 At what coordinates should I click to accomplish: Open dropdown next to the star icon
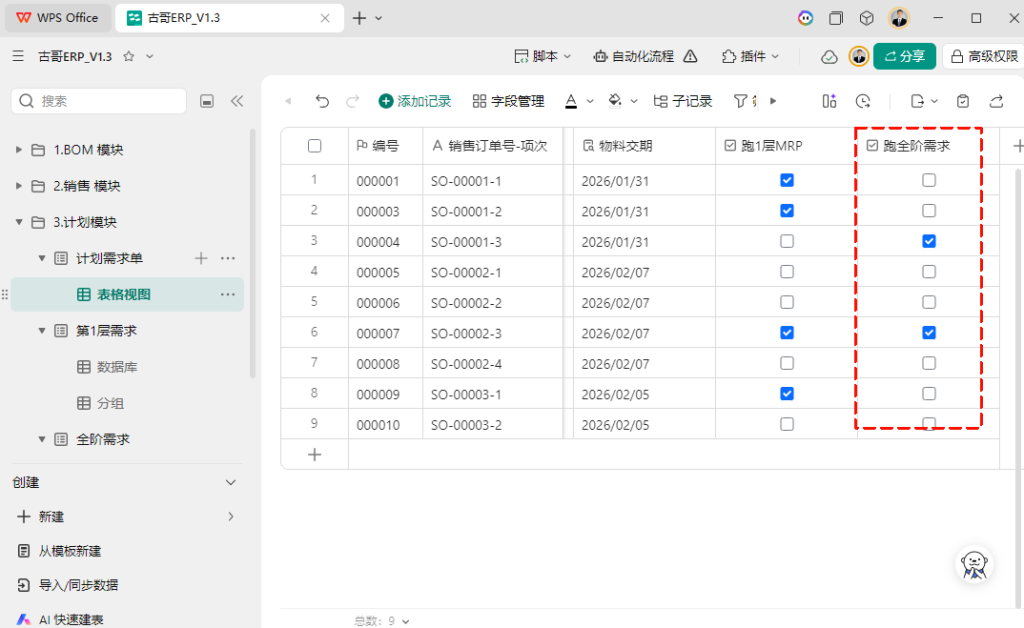[150, 56]
